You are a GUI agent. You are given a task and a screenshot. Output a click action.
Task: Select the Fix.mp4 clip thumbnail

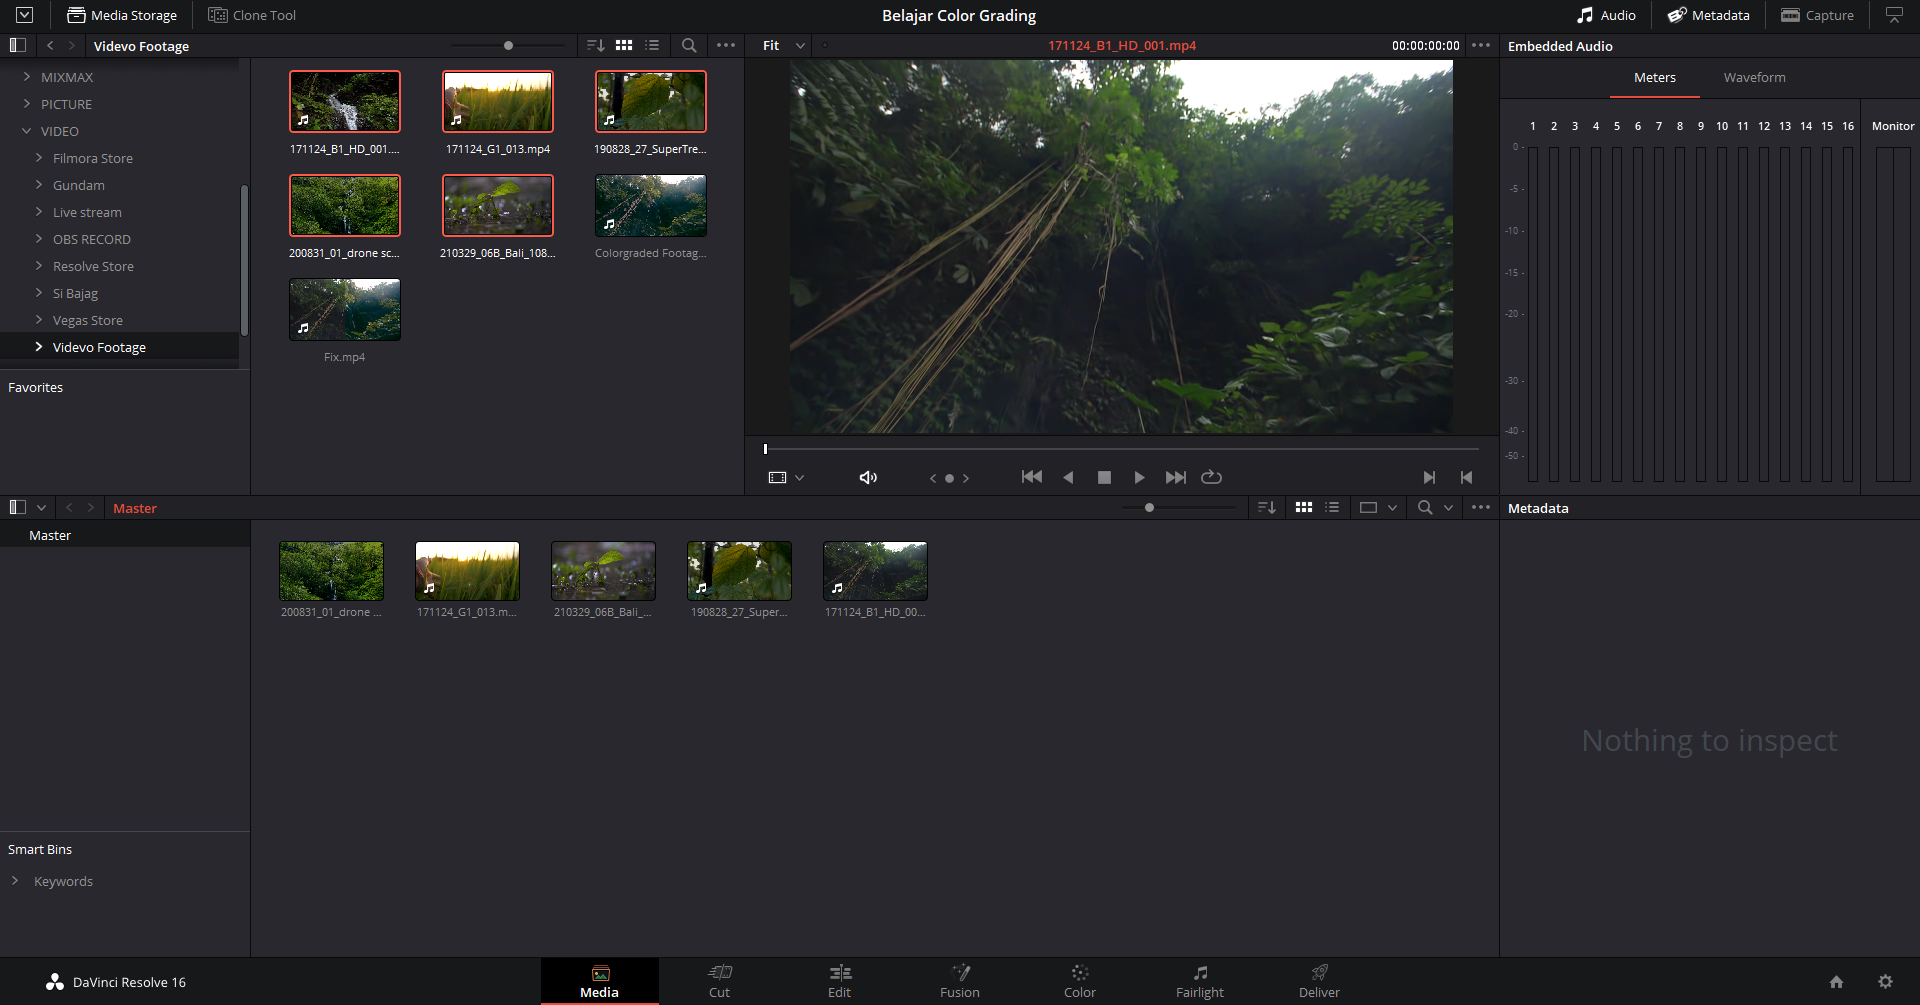[344, 309]
